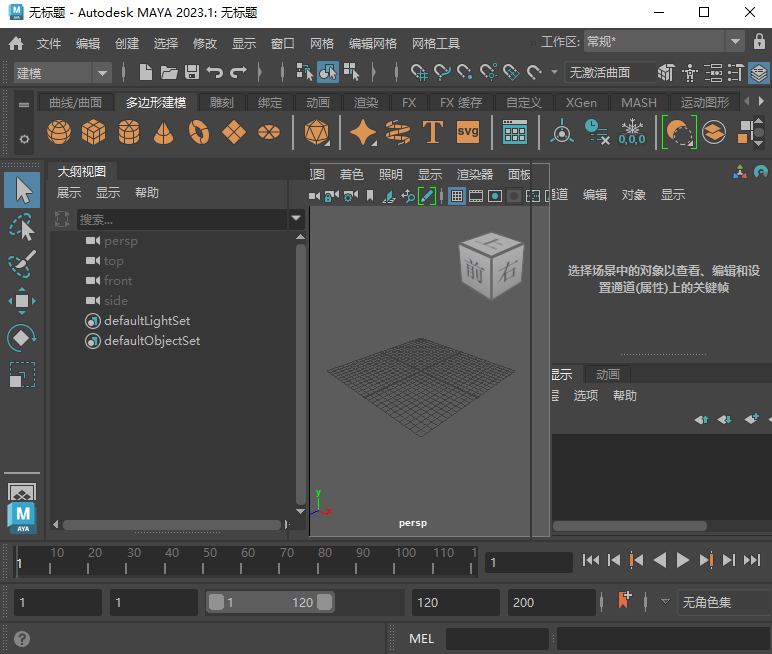Screen dimensions: 772x654
Task: Toggle the viewport grid display button
Action: [457, 197]
